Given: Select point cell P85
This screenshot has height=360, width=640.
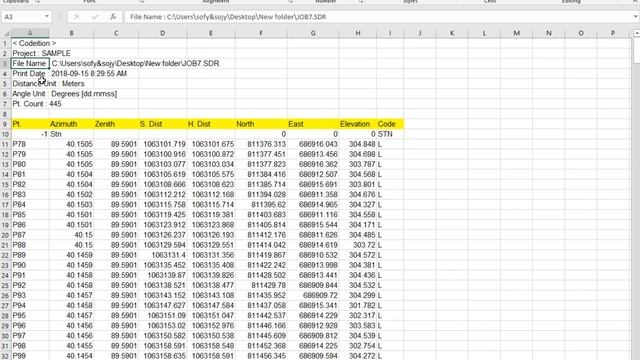Looking at the screenshot, I should click(30, 215).
